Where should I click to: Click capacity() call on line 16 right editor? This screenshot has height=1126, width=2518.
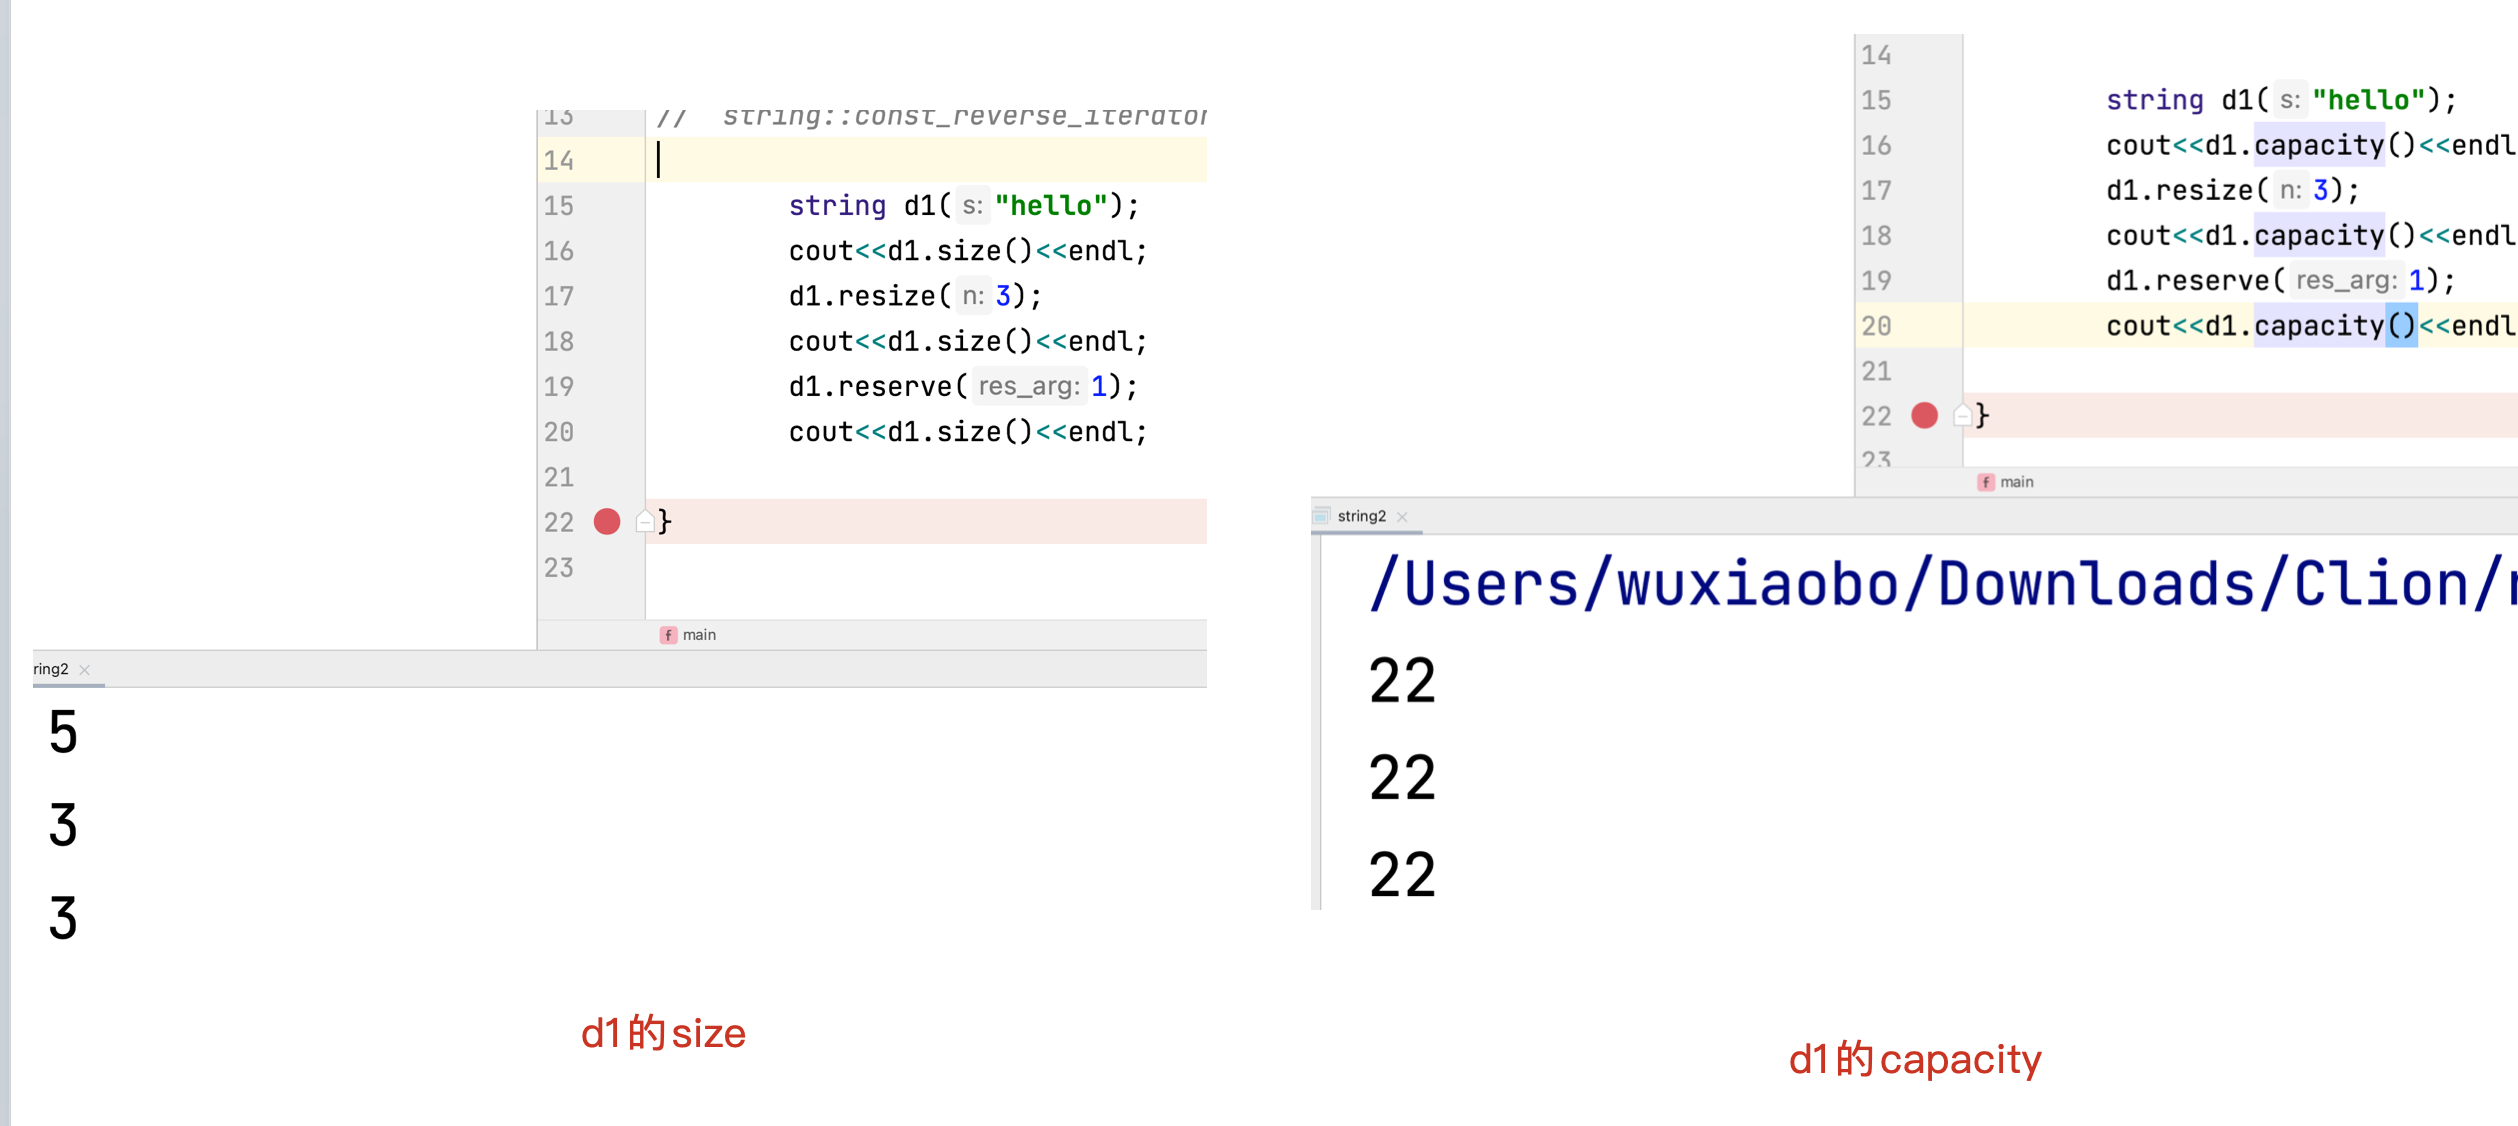point(2335,145)
